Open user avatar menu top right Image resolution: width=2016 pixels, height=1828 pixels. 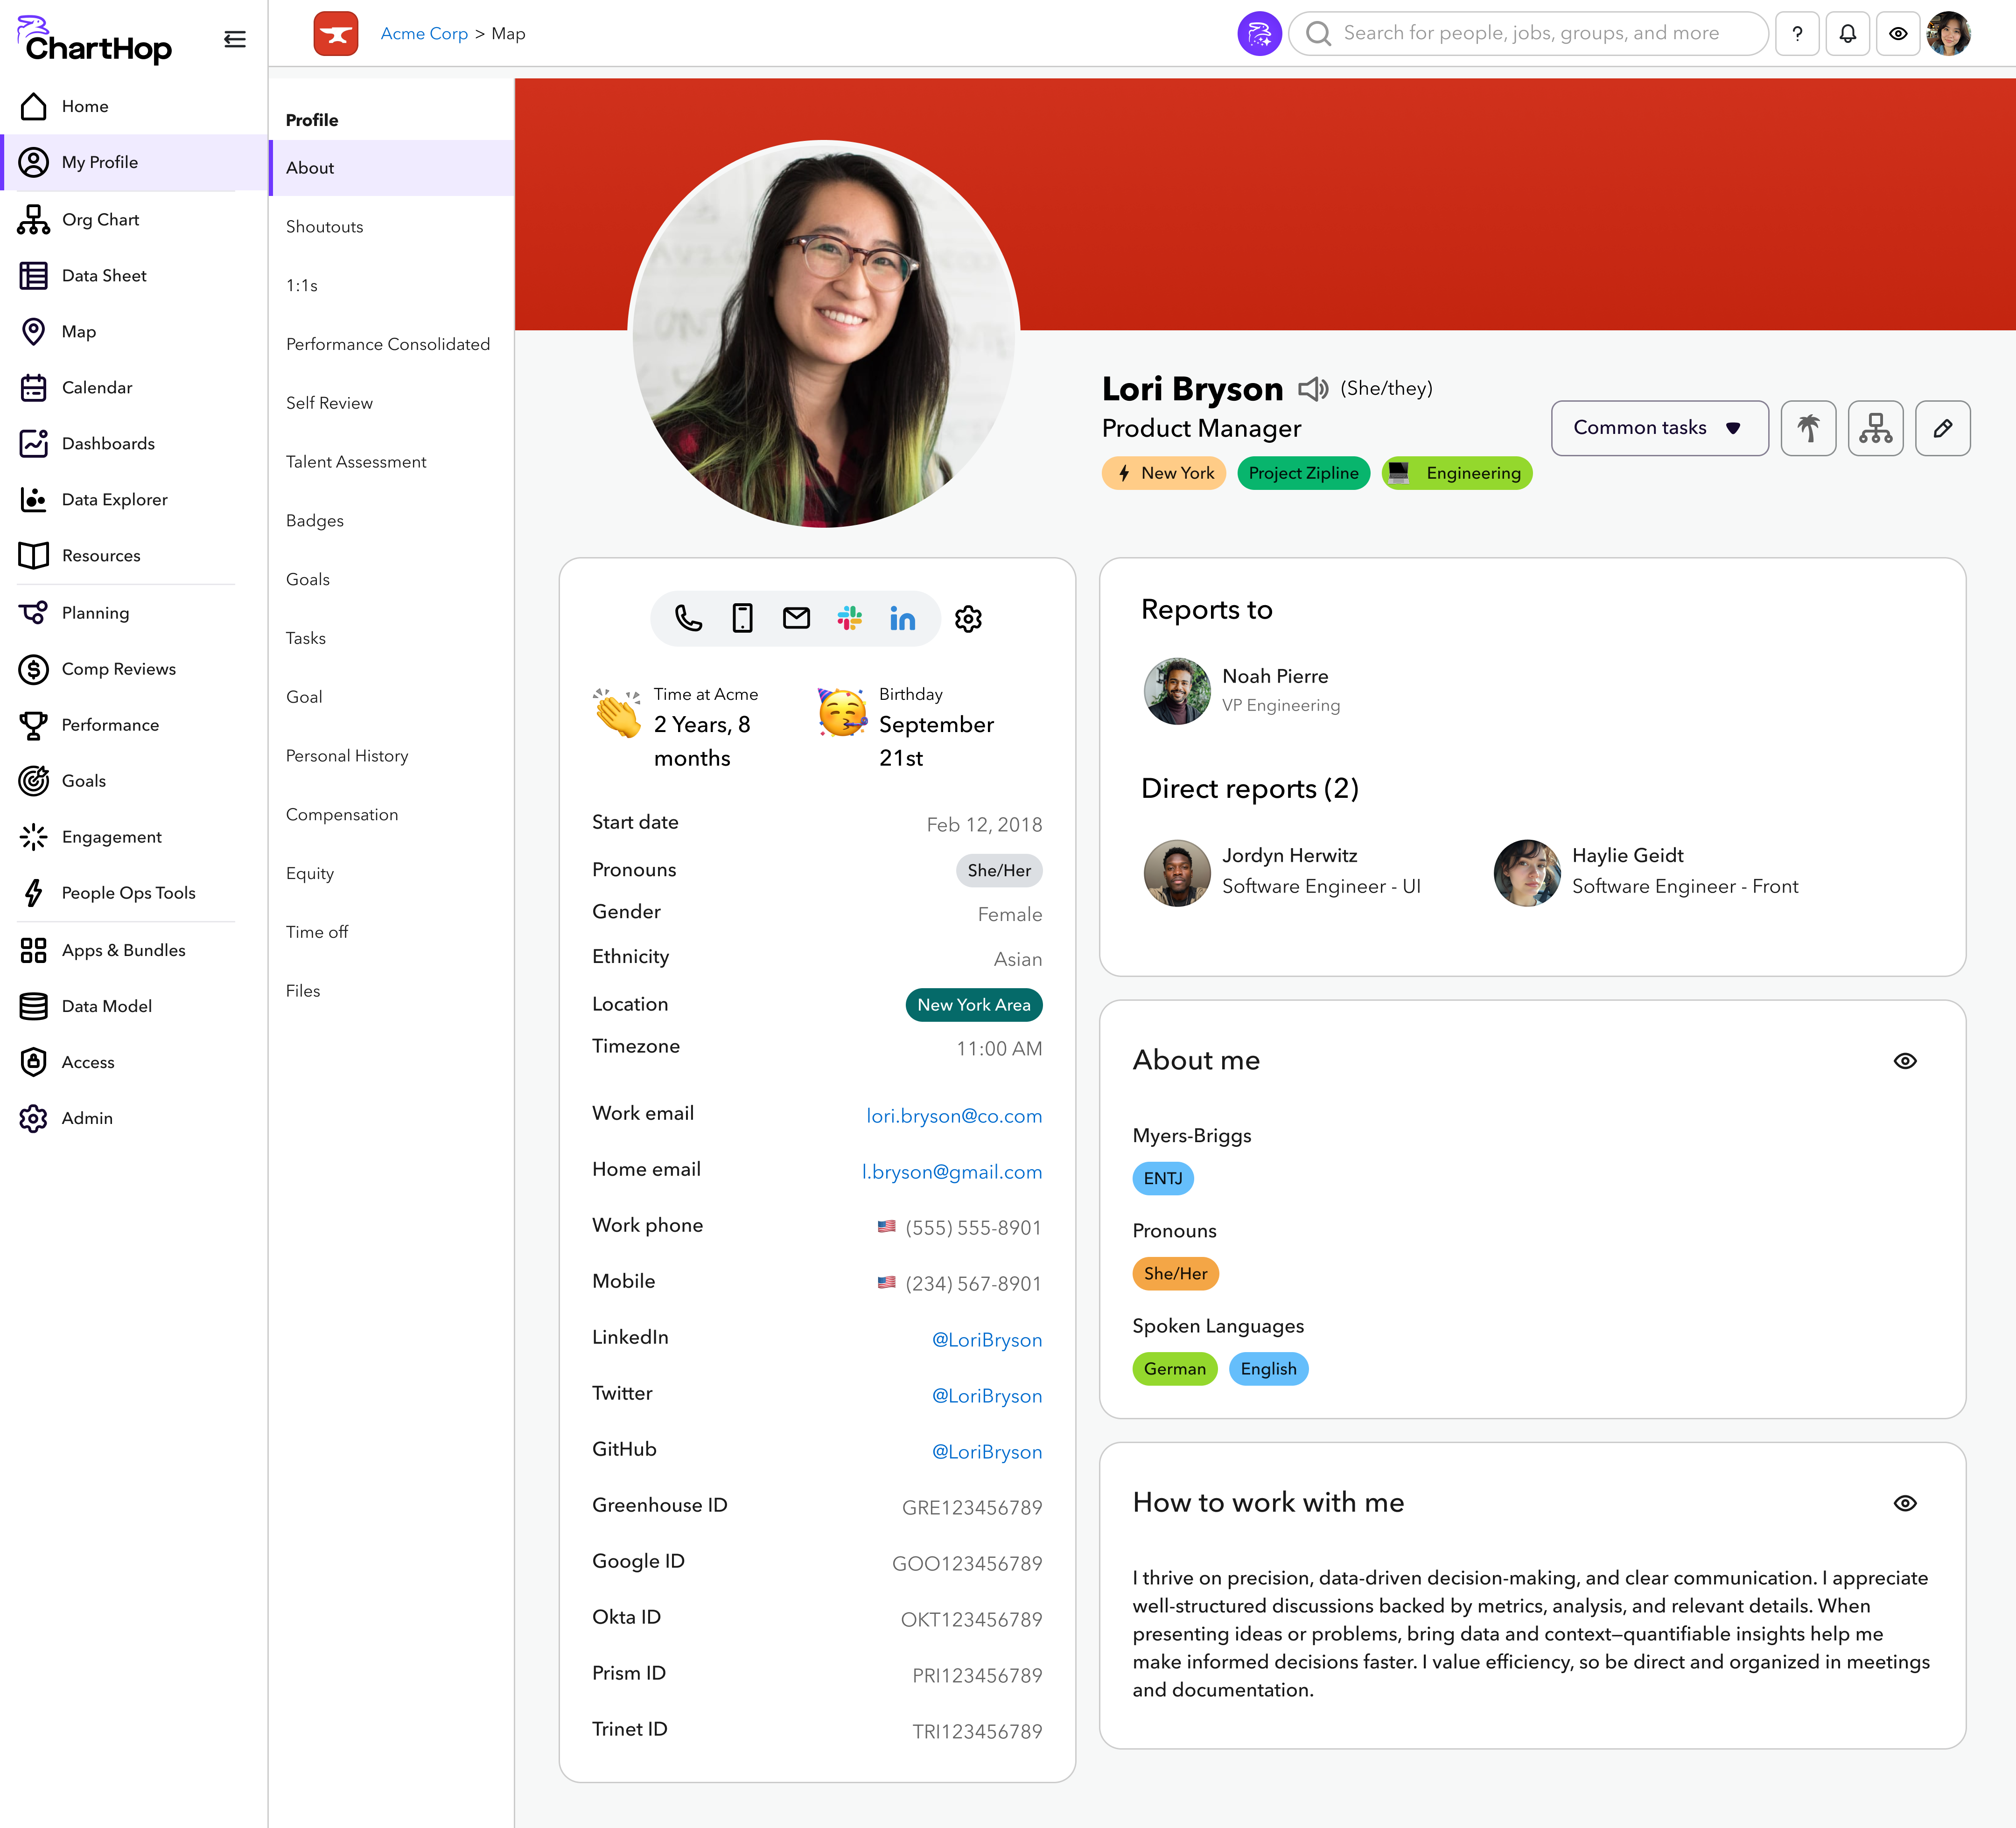click(1948, 34)
